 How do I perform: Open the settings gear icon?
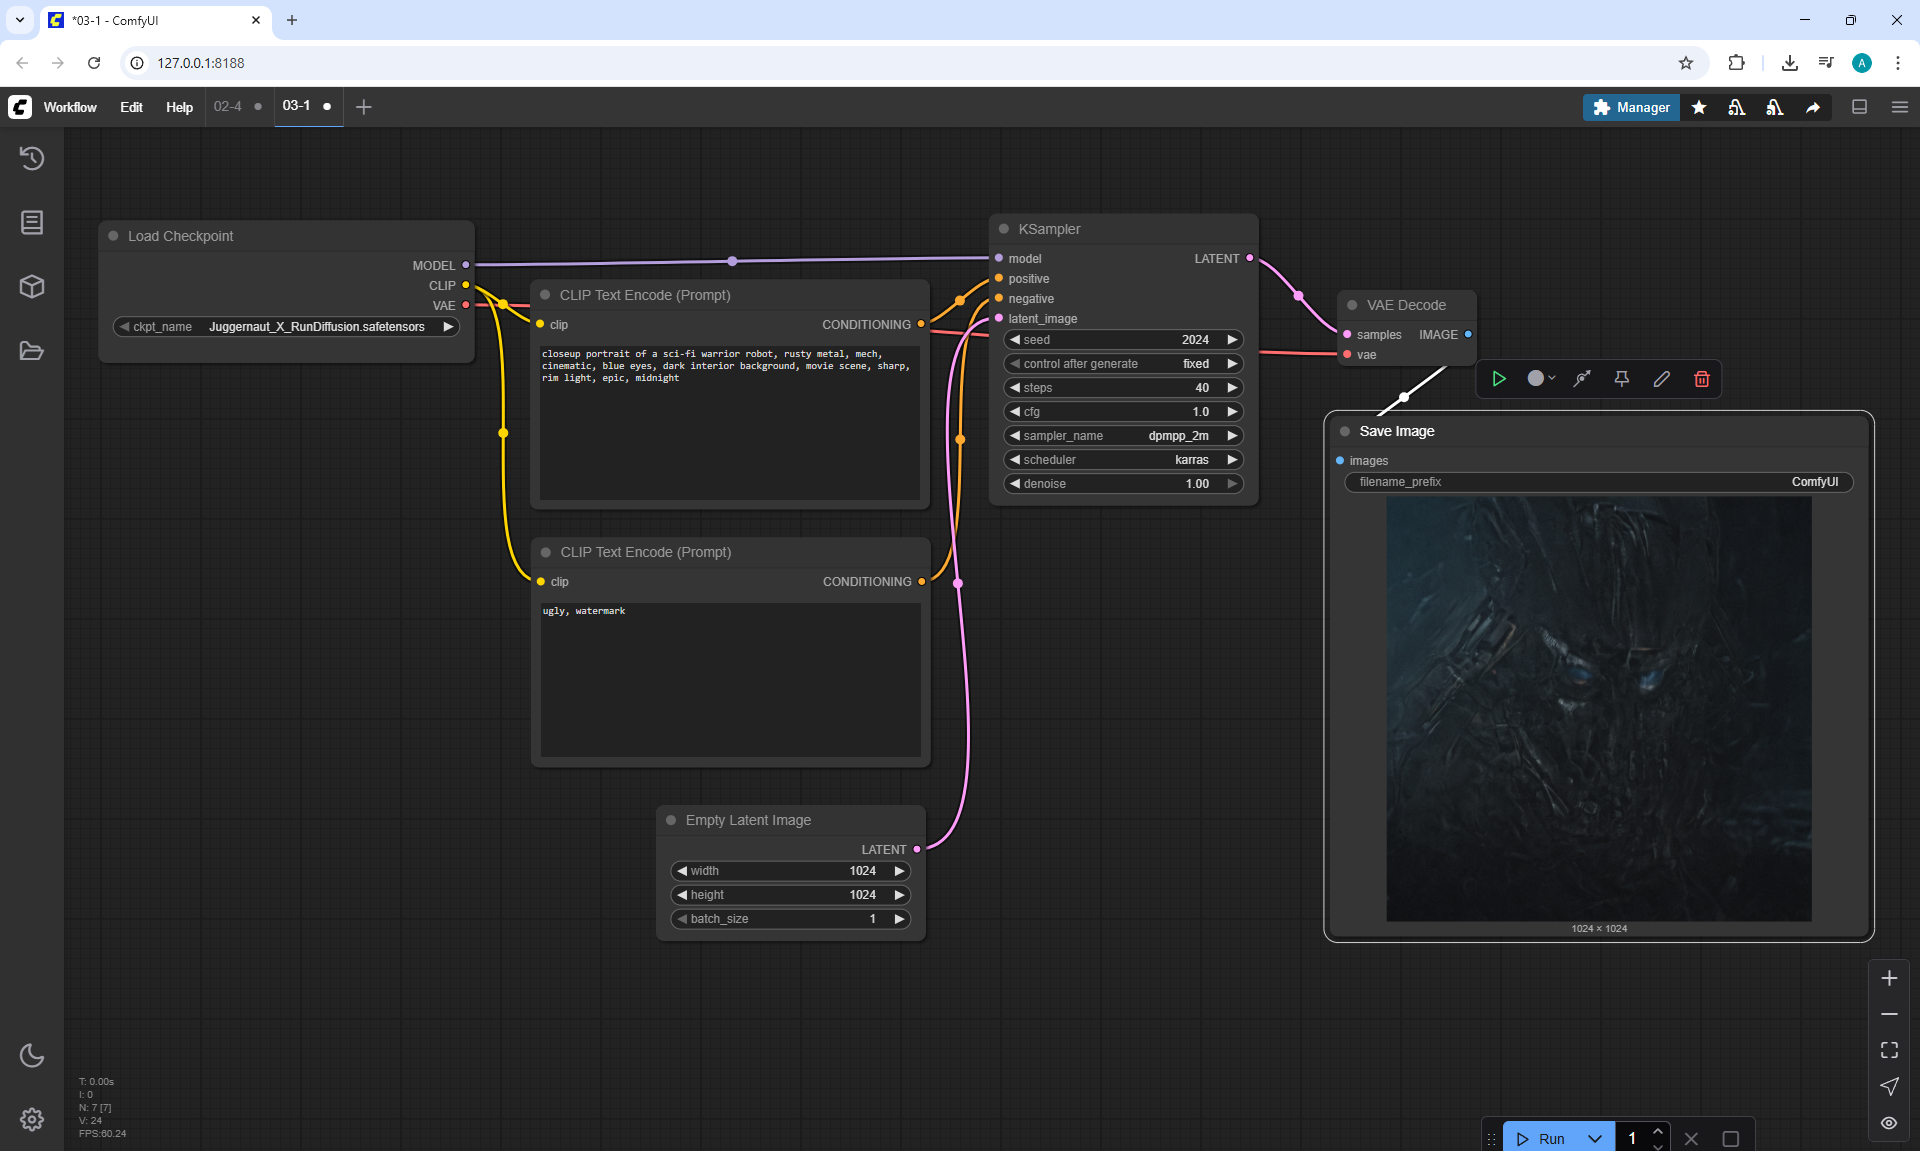(32, 1119)
